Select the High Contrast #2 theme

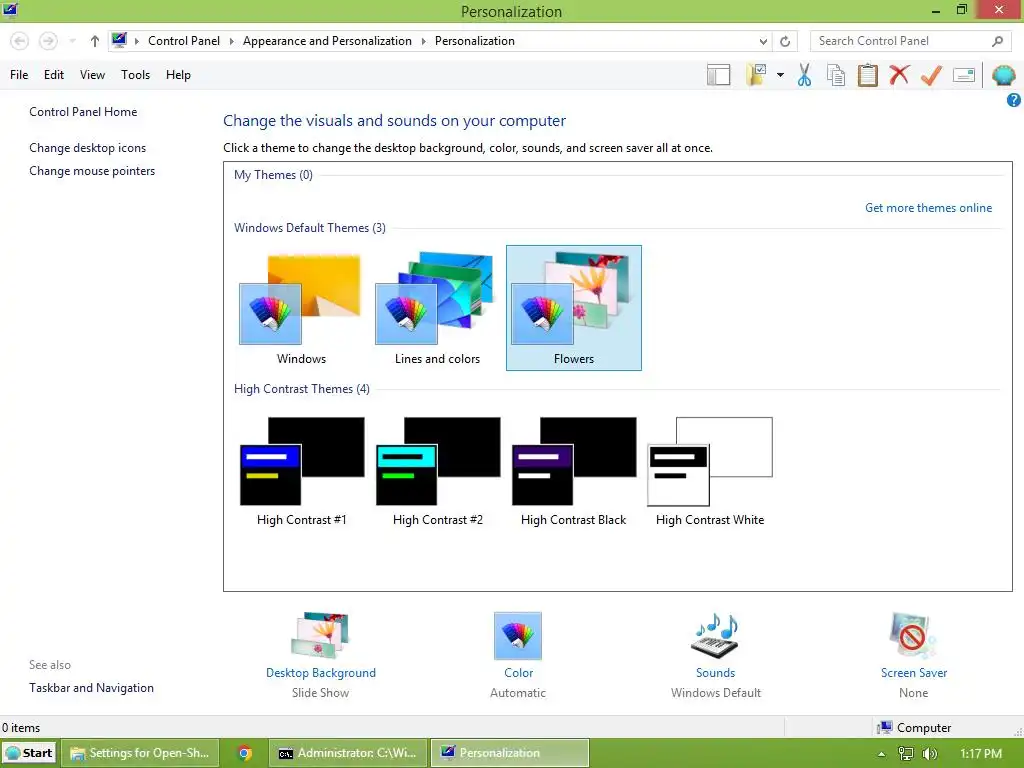438,470
